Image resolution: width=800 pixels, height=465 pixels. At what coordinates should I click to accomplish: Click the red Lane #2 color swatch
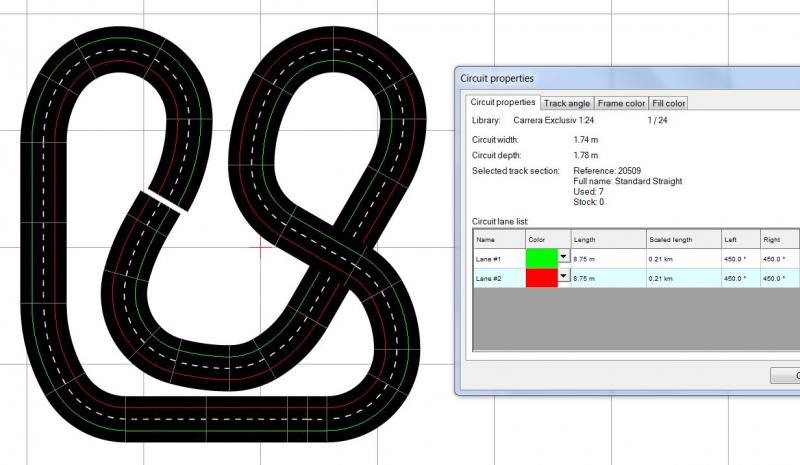541,278
